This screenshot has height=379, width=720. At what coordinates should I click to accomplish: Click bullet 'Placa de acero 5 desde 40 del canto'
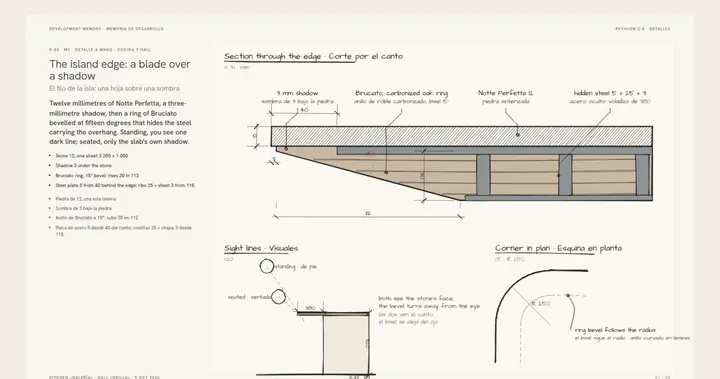click(124, 231)
